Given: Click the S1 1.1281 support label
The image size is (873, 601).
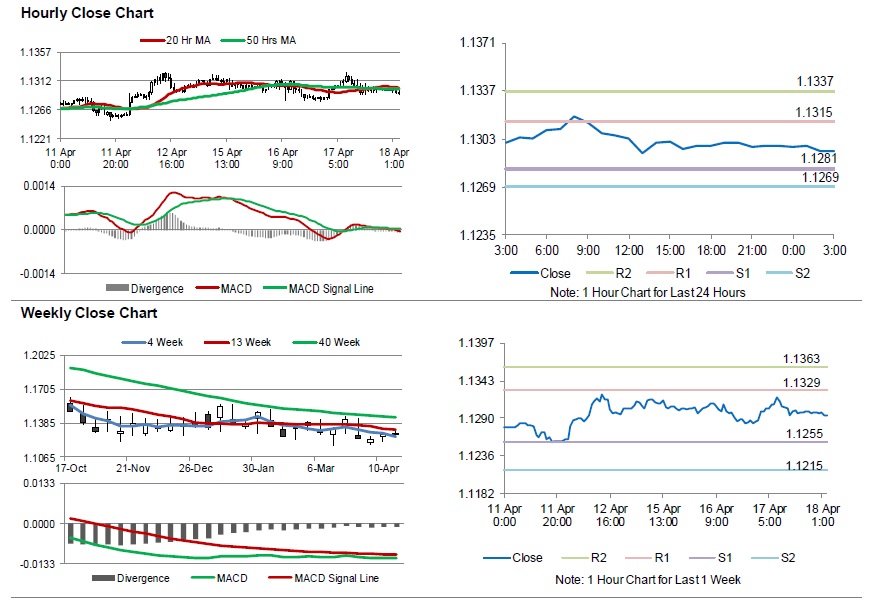Looking at the screenshot, I should coord(818,159).
